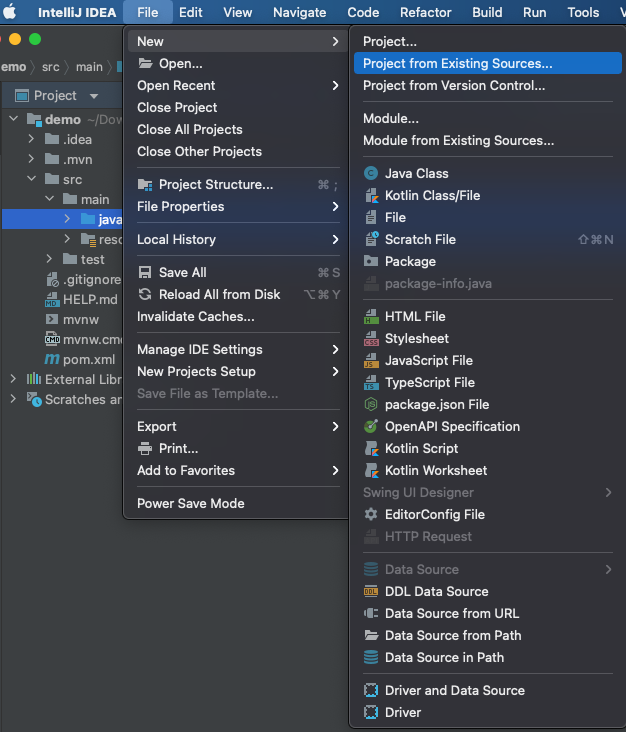Open Local History submenu
Screen dimensions: 626x732
pos(238,239)
